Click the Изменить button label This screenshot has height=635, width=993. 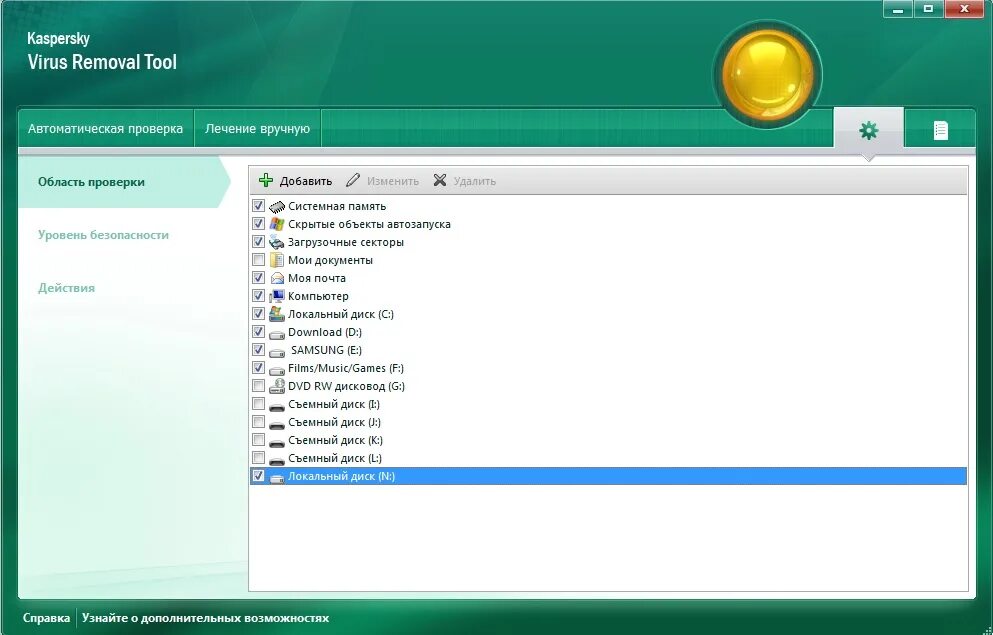[x=393, y=181]
